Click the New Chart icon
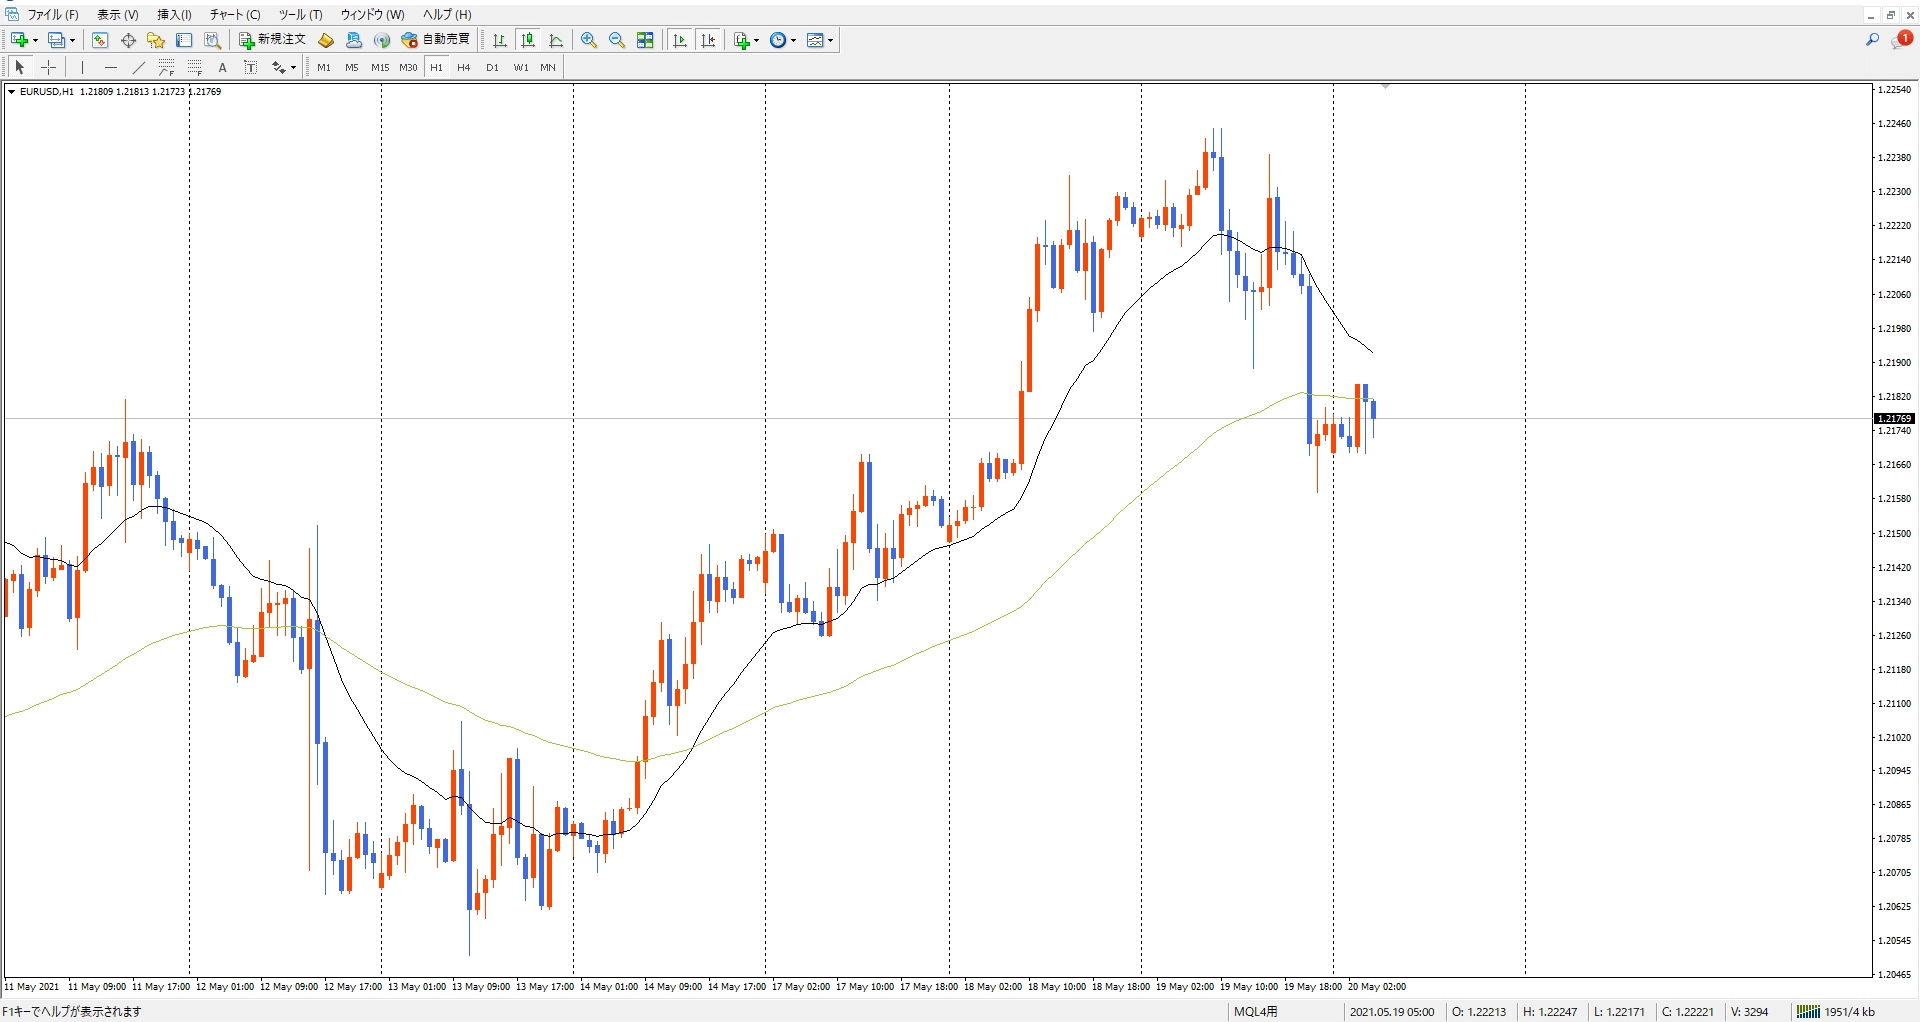1920x1022 pixels. click(19, 40)
